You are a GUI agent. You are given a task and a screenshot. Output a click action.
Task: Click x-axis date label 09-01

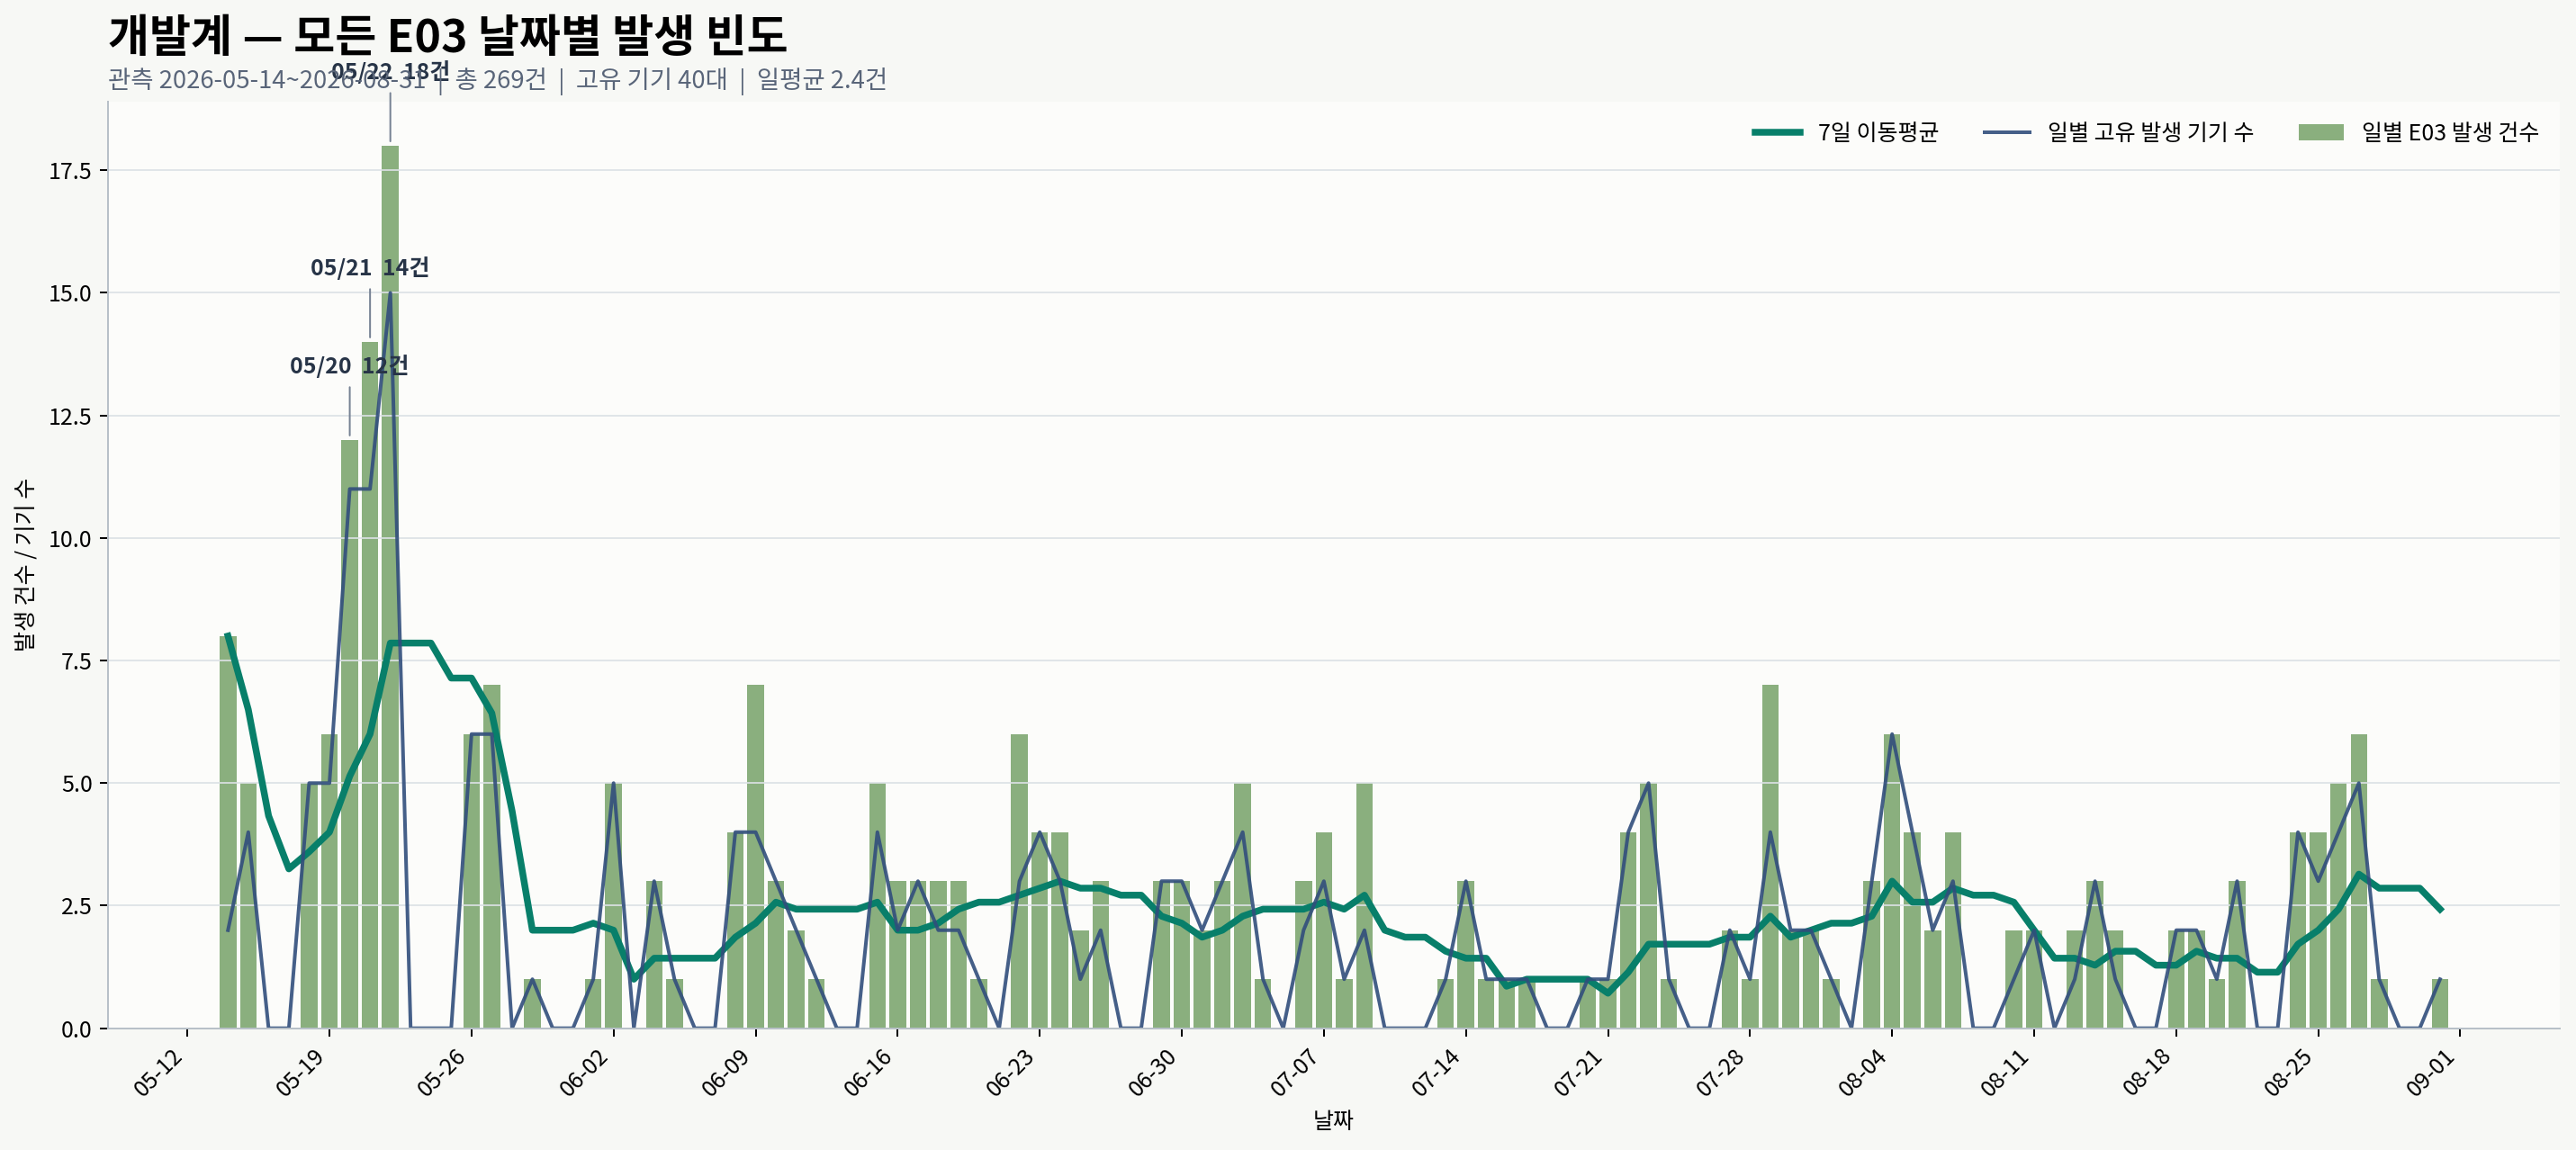click(2431, 1072)
